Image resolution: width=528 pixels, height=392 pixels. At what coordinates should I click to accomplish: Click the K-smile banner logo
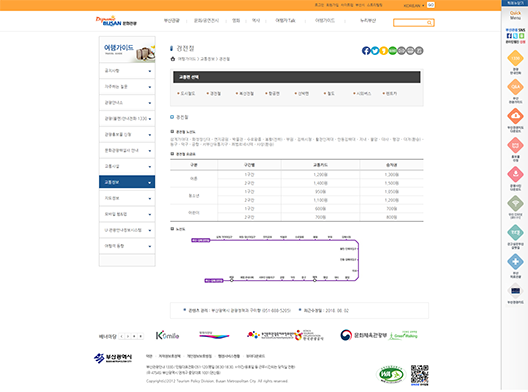(x=167, y=335)
